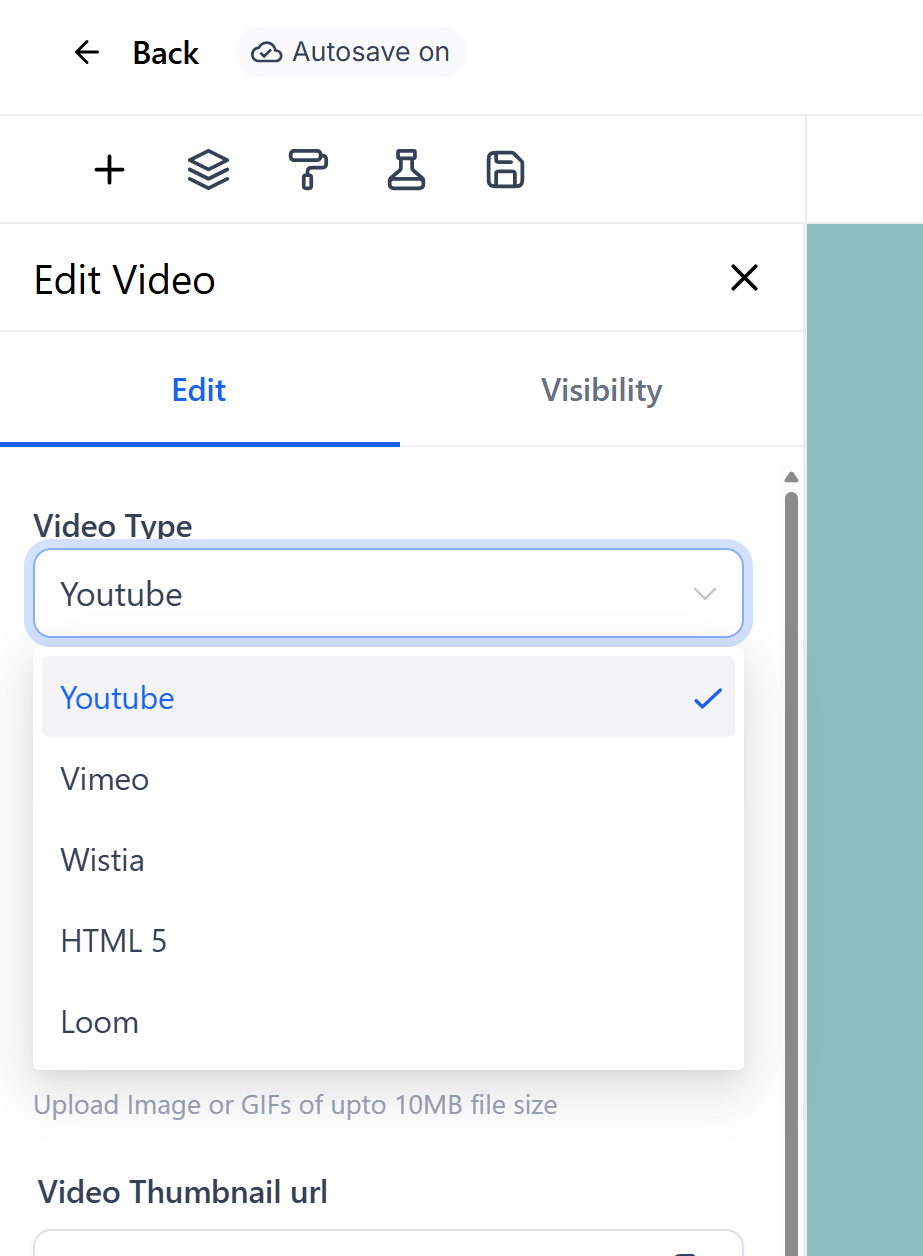
Task: Select the Edit tab
Action: tap(198, 390)
